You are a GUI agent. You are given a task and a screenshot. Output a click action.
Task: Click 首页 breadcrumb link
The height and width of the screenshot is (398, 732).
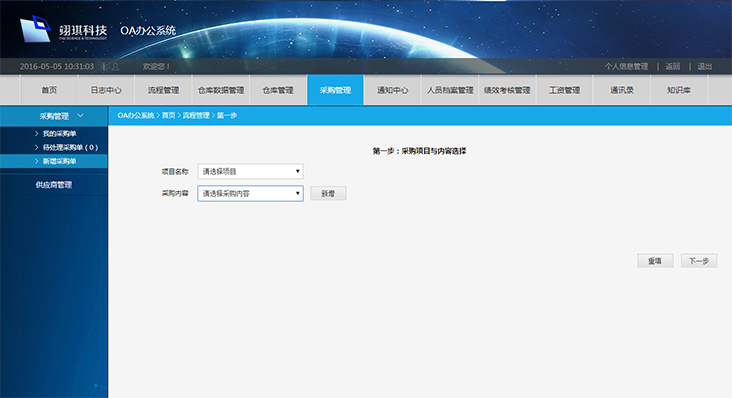[168, 115]
